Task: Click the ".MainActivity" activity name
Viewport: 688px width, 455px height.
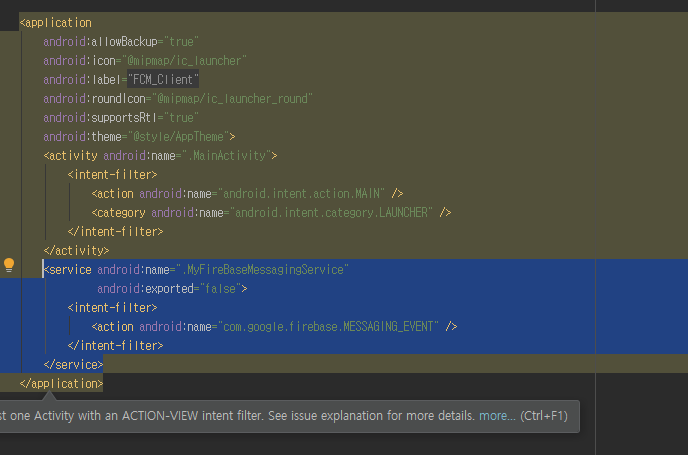Action: coord(226,156)
